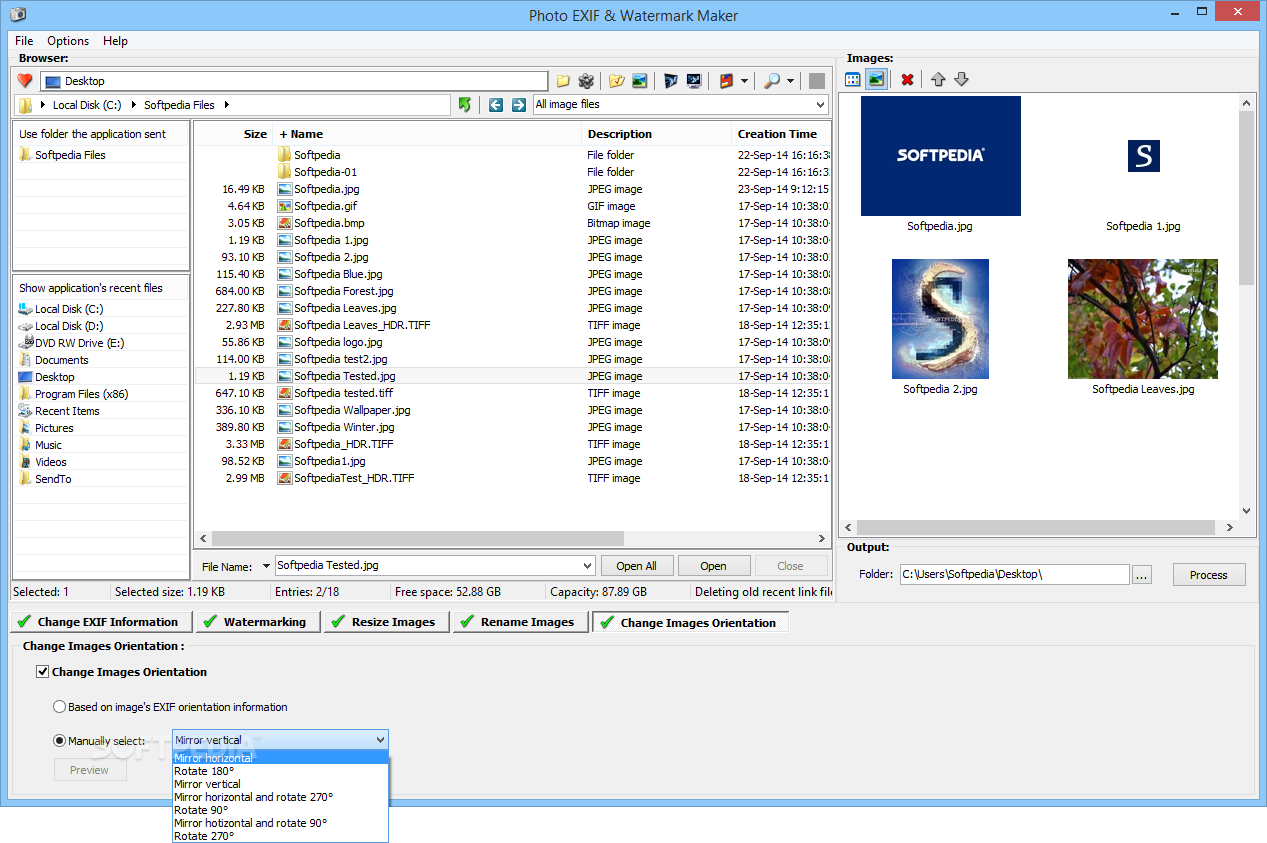
Task: Click the red and blue layout icon
Action: pyautogui.click(x=727, y=81)
